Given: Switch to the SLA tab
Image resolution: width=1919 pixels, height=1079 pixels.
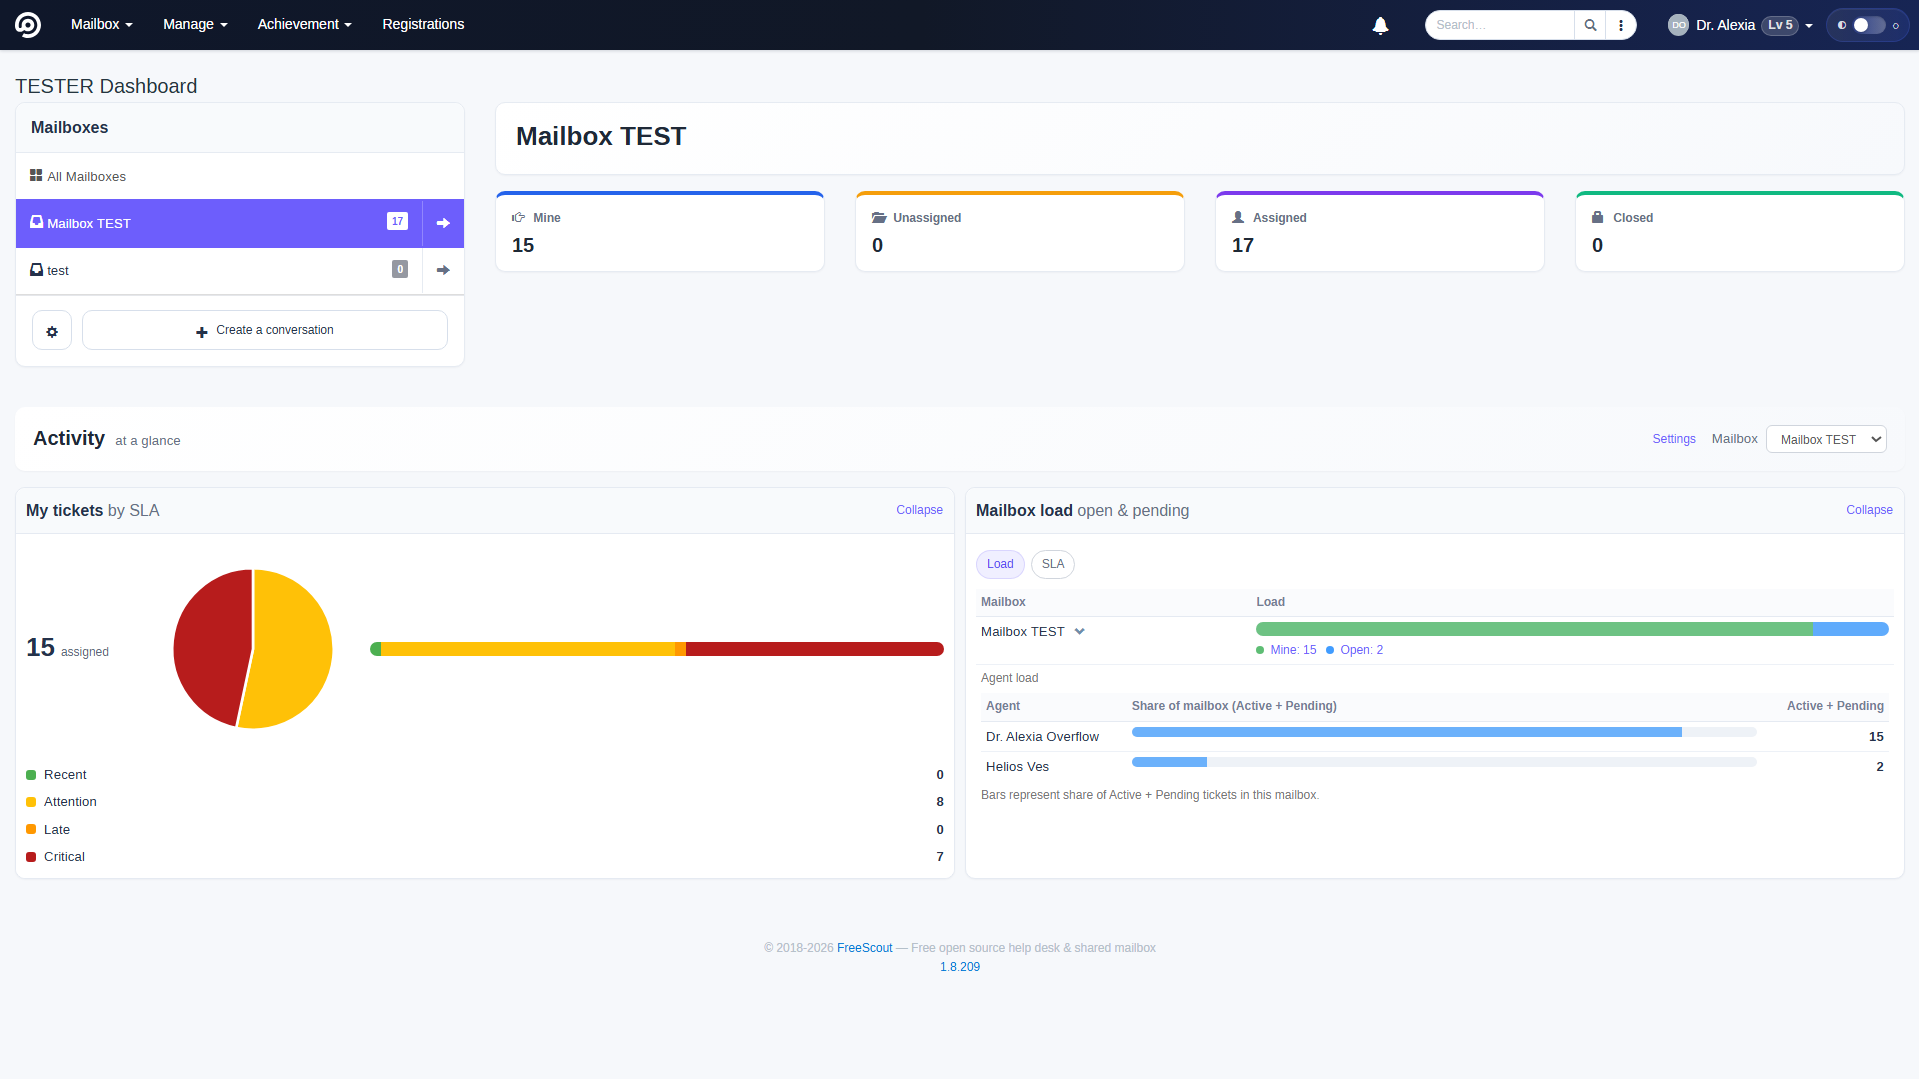Looking at the screenshot, I should pos(1053,564).
